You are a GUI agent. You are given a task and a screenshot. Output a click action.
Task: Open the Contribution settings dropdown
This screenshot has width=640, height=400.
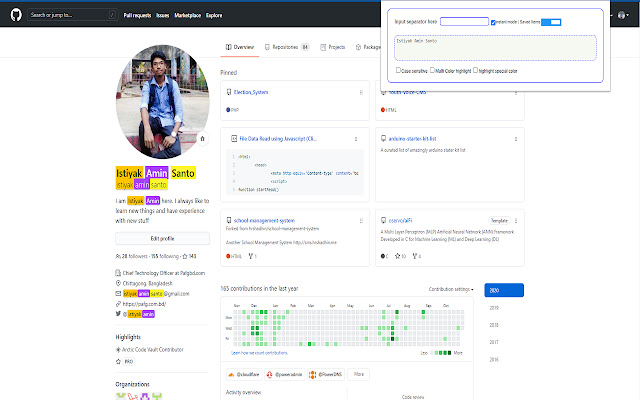pos(452,289)
